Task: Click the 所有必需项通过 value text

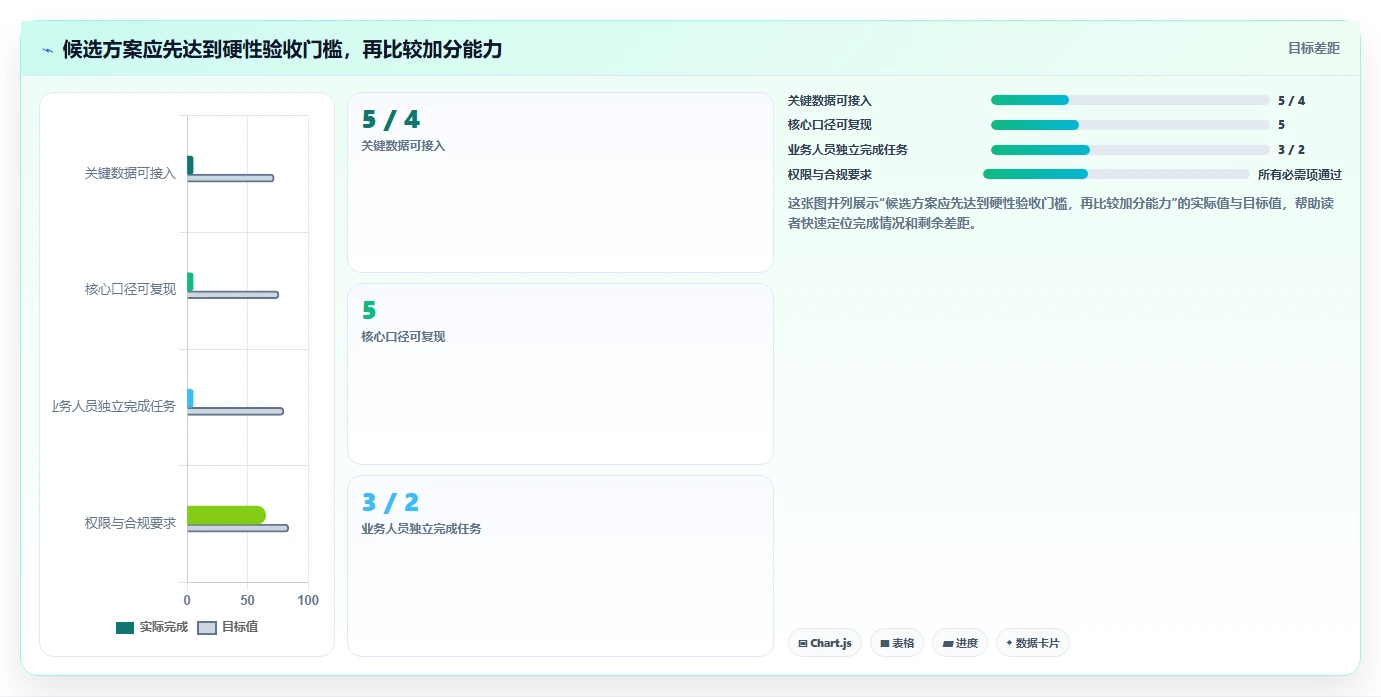Action: [1300, 174]
